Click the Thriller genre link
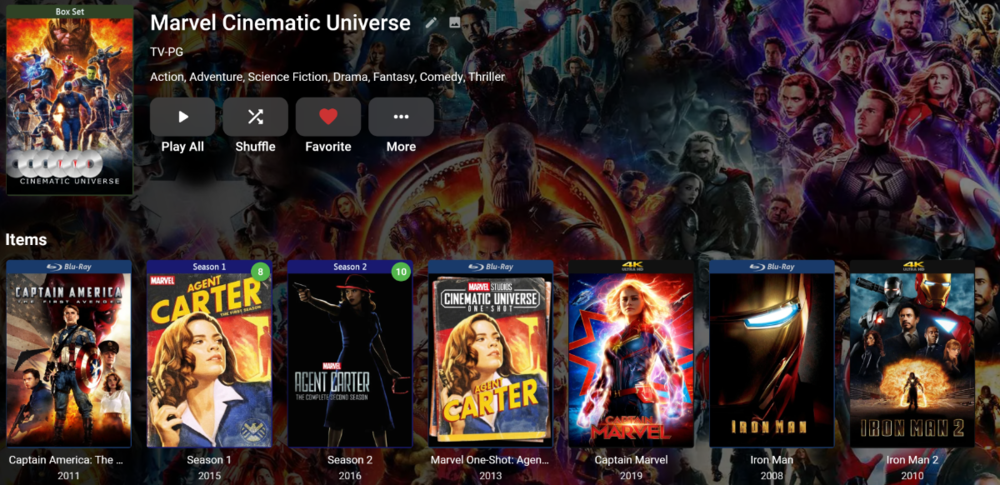The height and width of the screenshot is (485, 1000). (486, 77)
